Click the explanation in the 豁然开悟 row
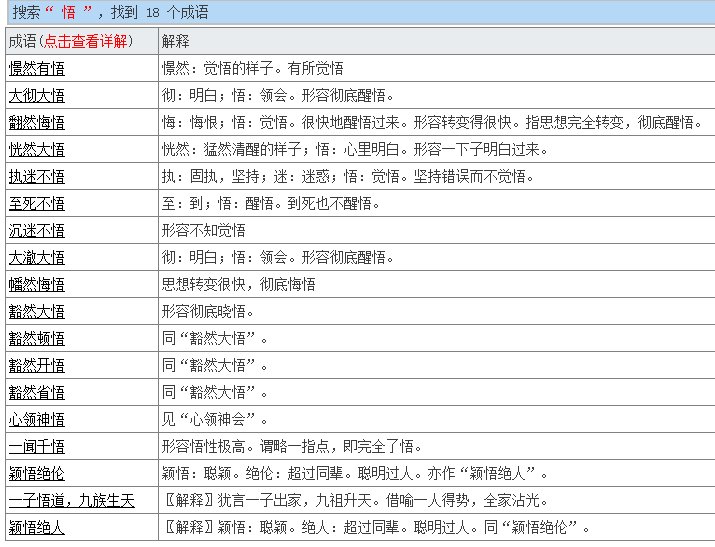 [x=215, y=365]
